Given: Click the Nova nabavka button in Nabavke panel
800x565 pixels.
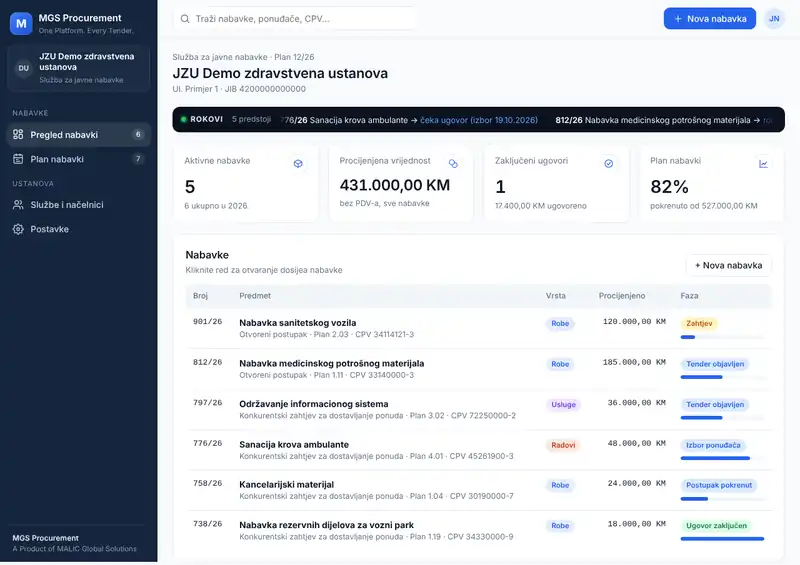Looking at the screenshot, I should click(728, 265).
